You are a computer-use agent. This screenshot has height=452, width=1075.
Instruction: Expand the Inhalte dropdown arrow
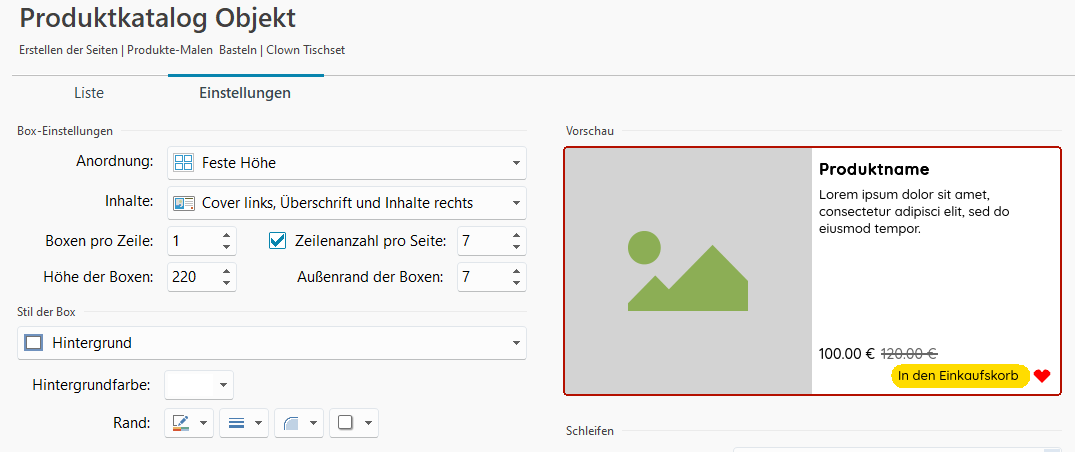point(516,203)
